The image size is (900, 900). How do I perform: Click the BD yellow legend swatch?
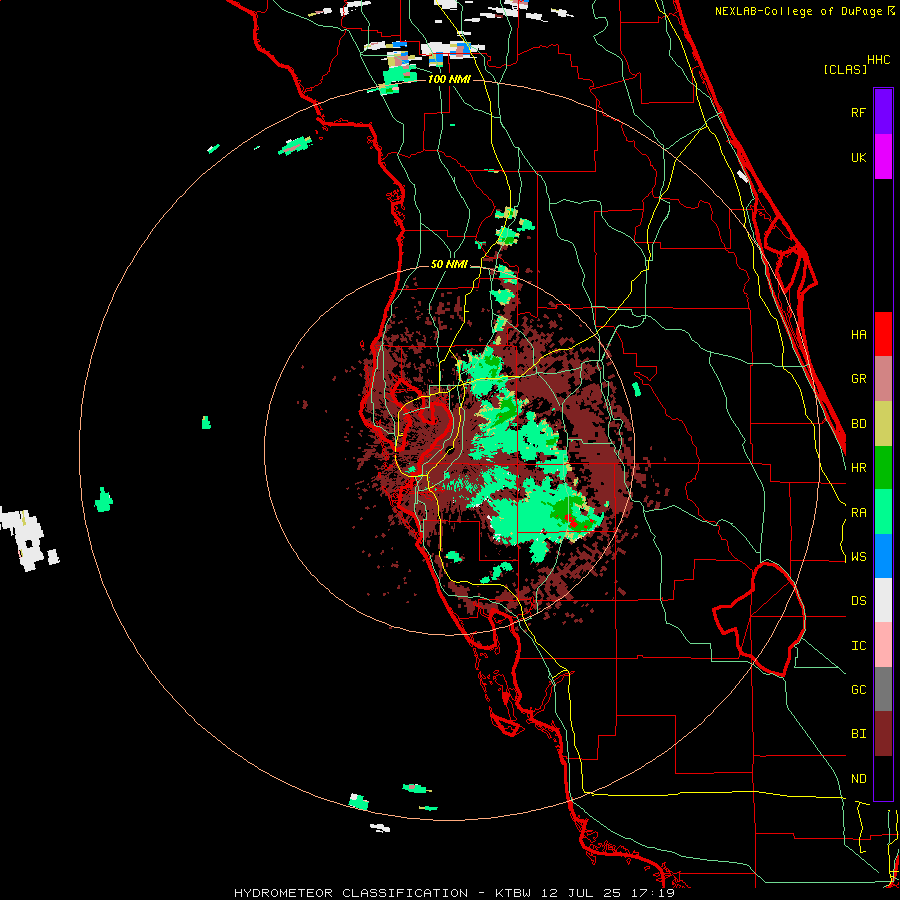[x=883, y=424]
